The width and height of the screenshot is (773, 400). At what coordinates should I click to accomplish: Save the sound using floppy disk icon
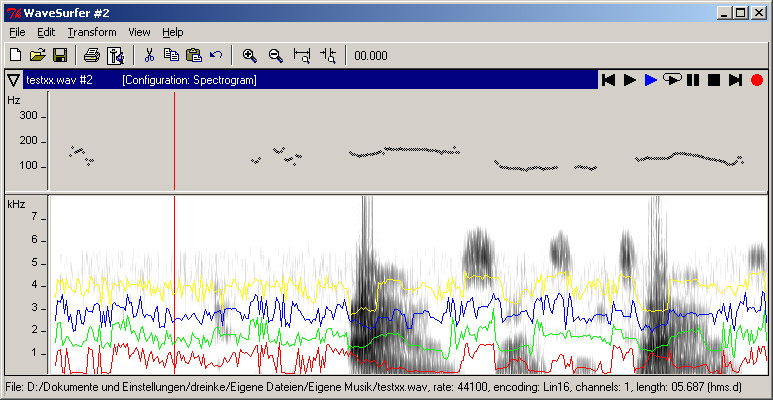[60, 55]
